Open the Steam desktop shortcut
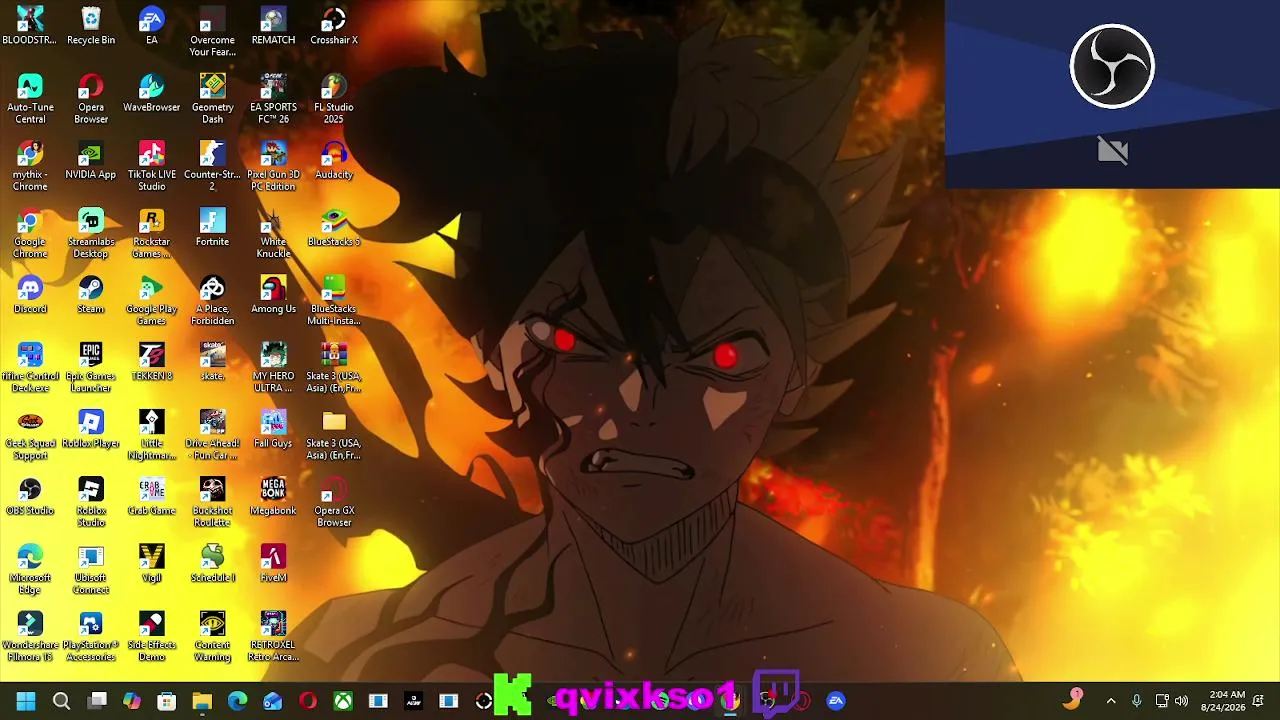Image resolution: width=1280 pixels, height=720 pixels. tap(91, 295)
